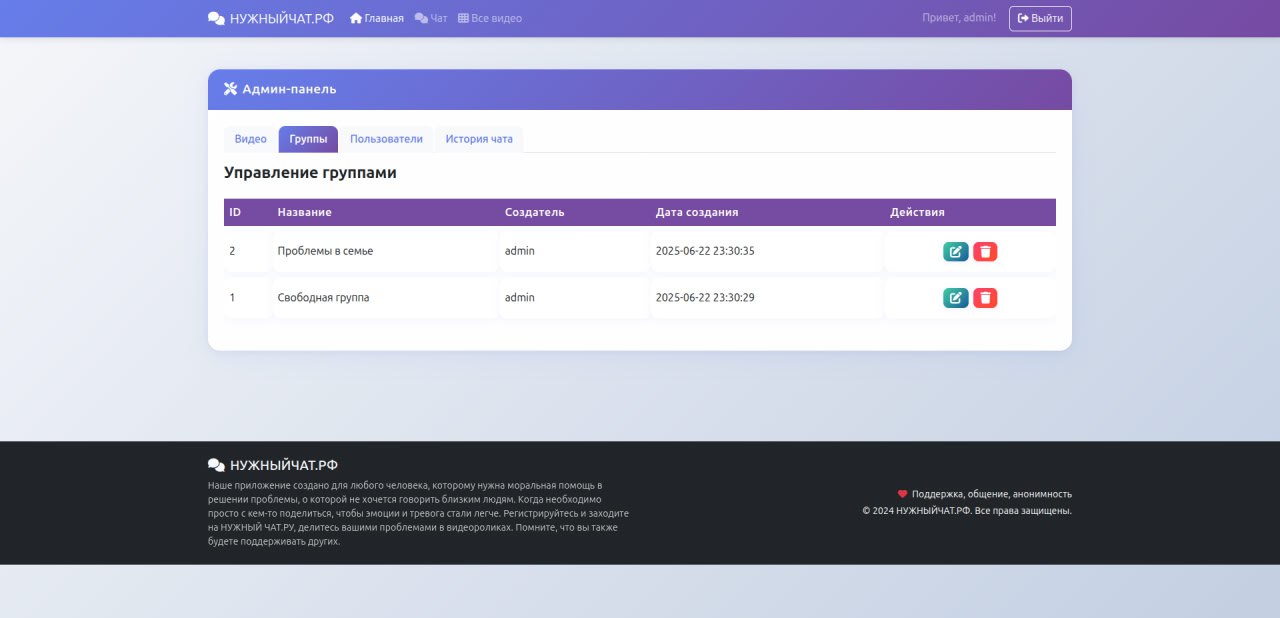Viewport: 1280px width, 618px height.
Task: Click the Название column header
Action: tap(304, 212)
